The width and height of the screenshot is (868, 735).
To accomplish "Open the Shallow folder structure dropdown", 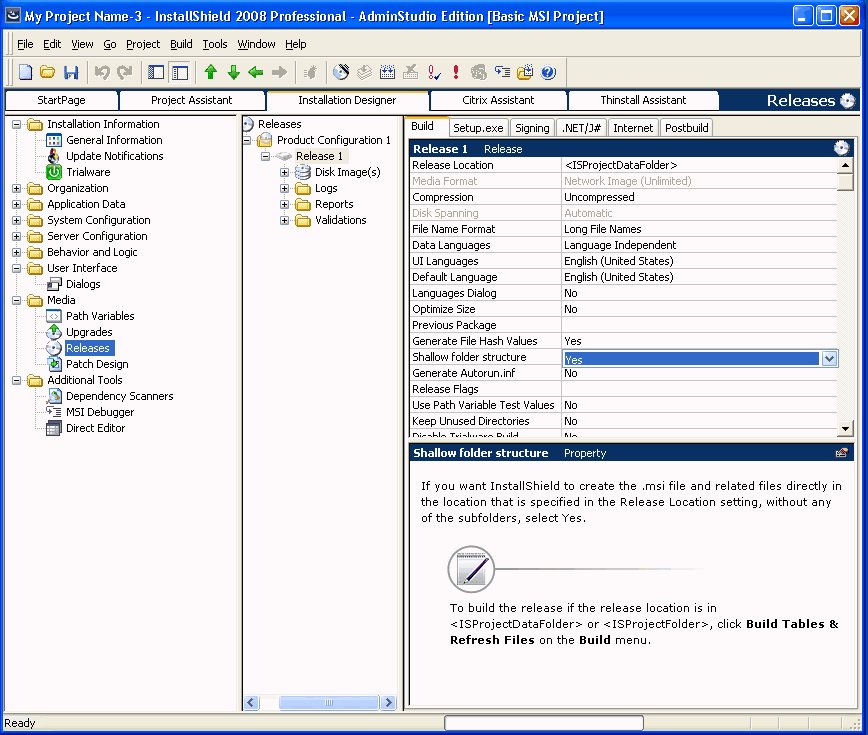I will coord(829,359).
